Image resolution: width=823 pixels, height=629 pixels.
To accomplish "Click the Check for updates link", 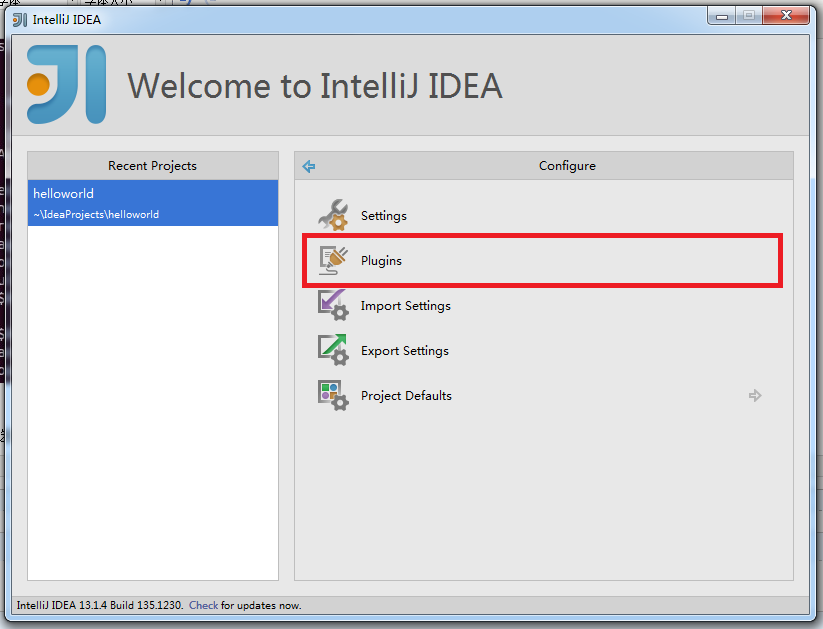I will (203, 605).
